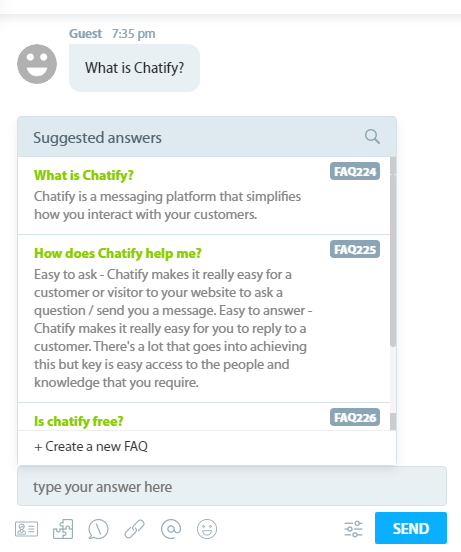Open the emoji smiley picker
Viewport: 461px width, 552px height.
tap(207, 529)
